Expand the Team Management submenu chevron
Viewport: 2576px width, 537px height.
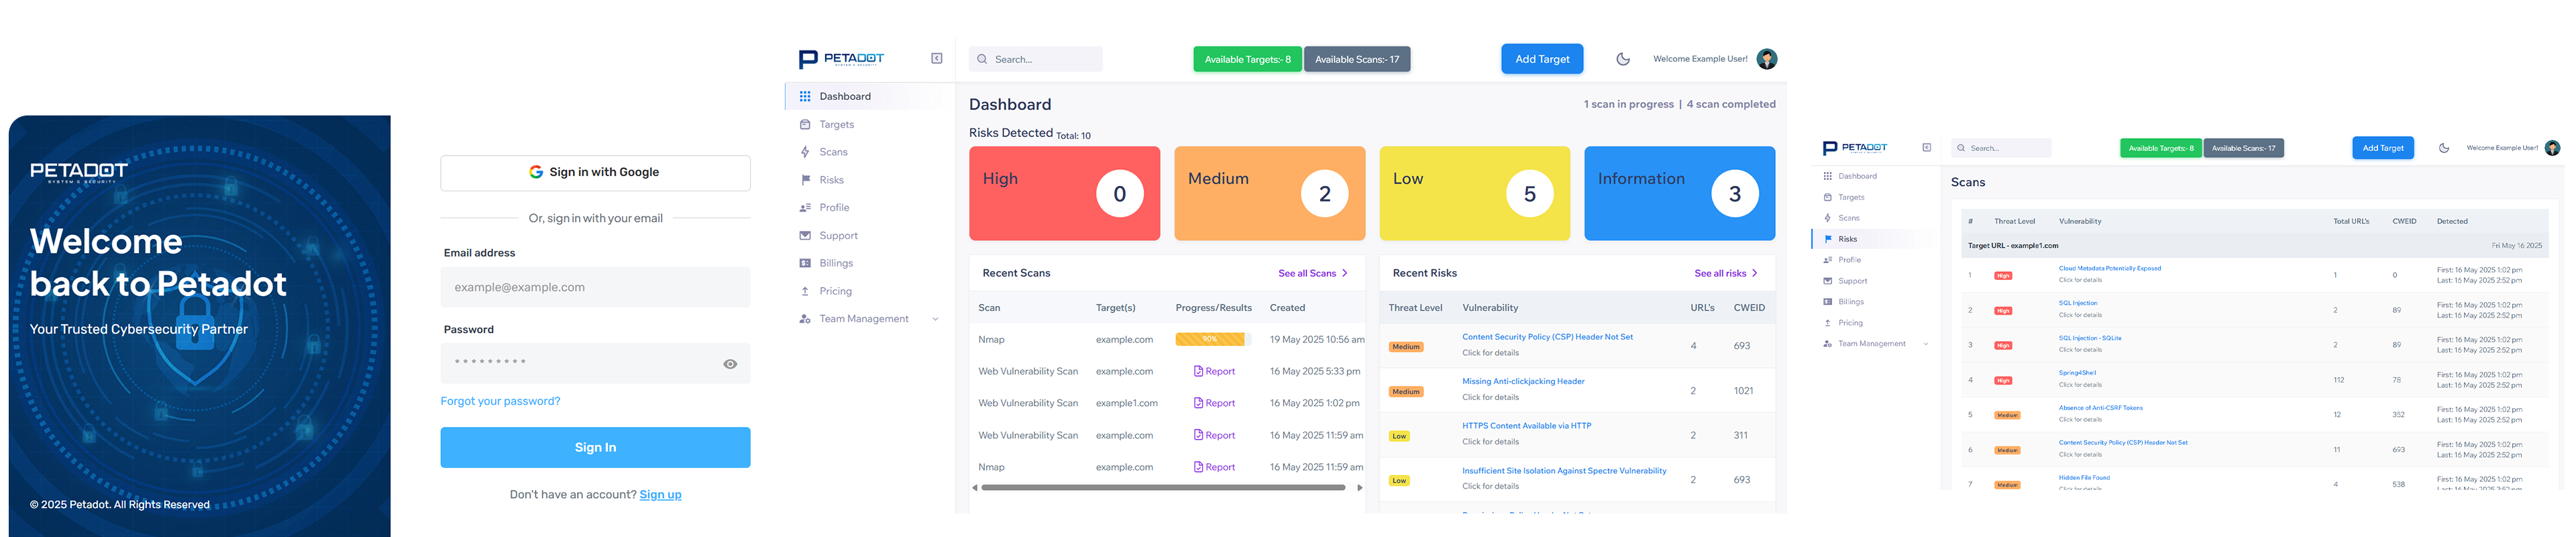click(935, 319)
